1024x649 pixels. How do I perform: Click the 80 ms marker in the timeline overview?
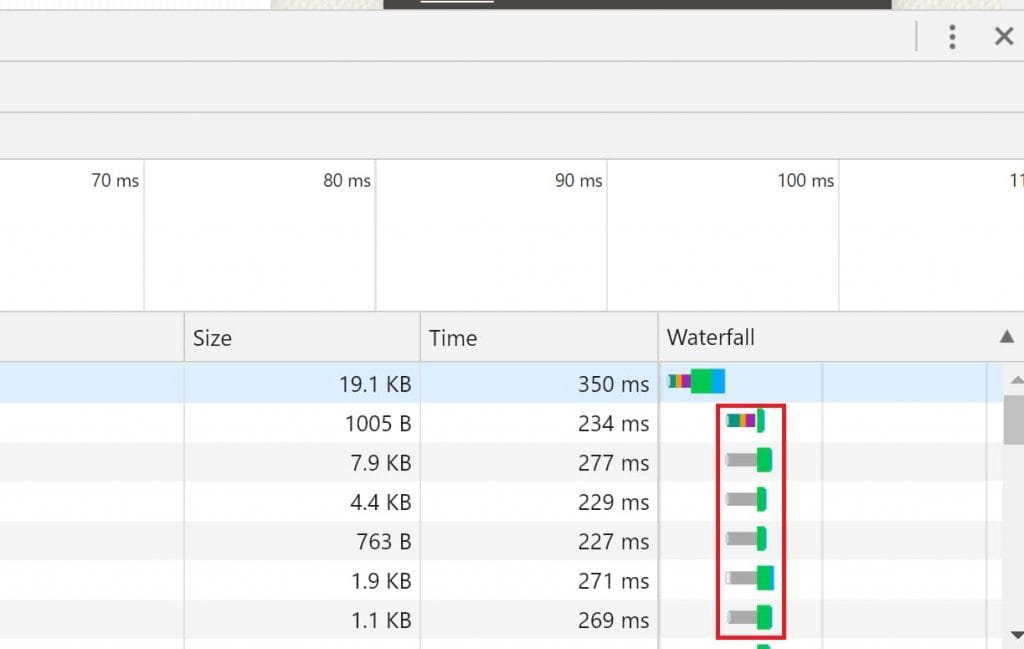[346, 181]
